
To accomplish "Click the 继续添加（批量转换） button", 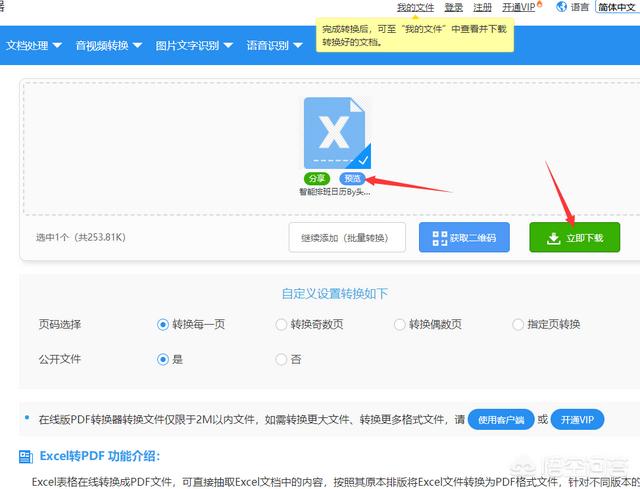I will pyautogui.click(x=347, y=238).
